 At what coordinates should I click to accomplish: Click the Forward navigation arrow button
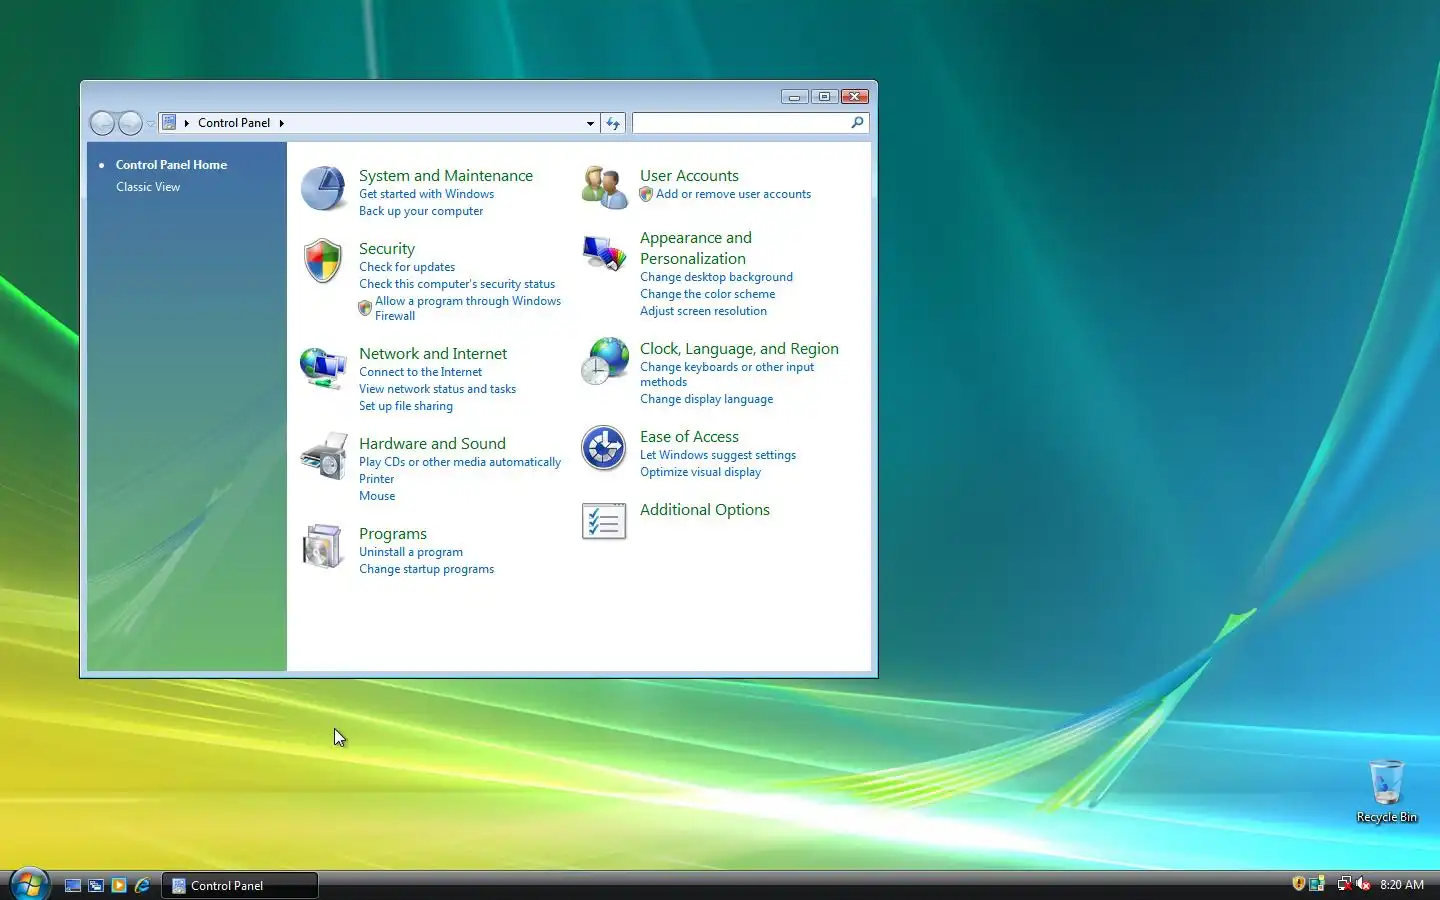click(x=130, y=123)
